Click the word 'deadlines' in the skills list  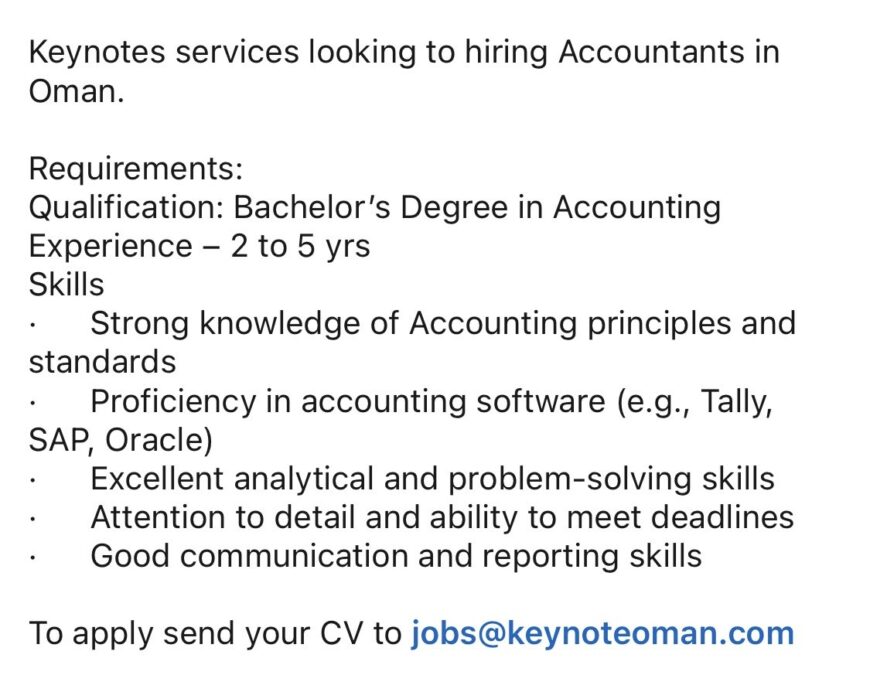(722, 517)
